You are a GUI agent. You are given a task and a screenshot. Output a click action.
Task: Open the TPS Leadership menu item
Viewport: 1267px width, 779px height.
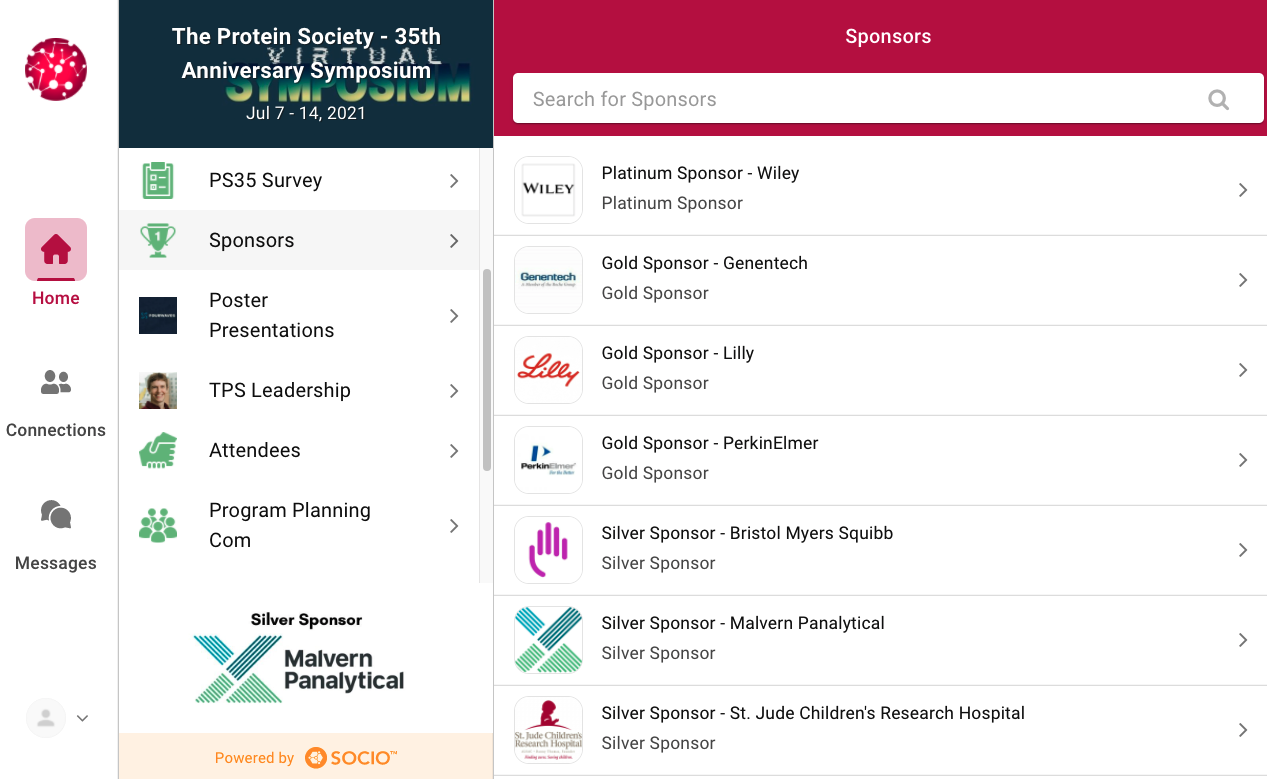point(299,390)
